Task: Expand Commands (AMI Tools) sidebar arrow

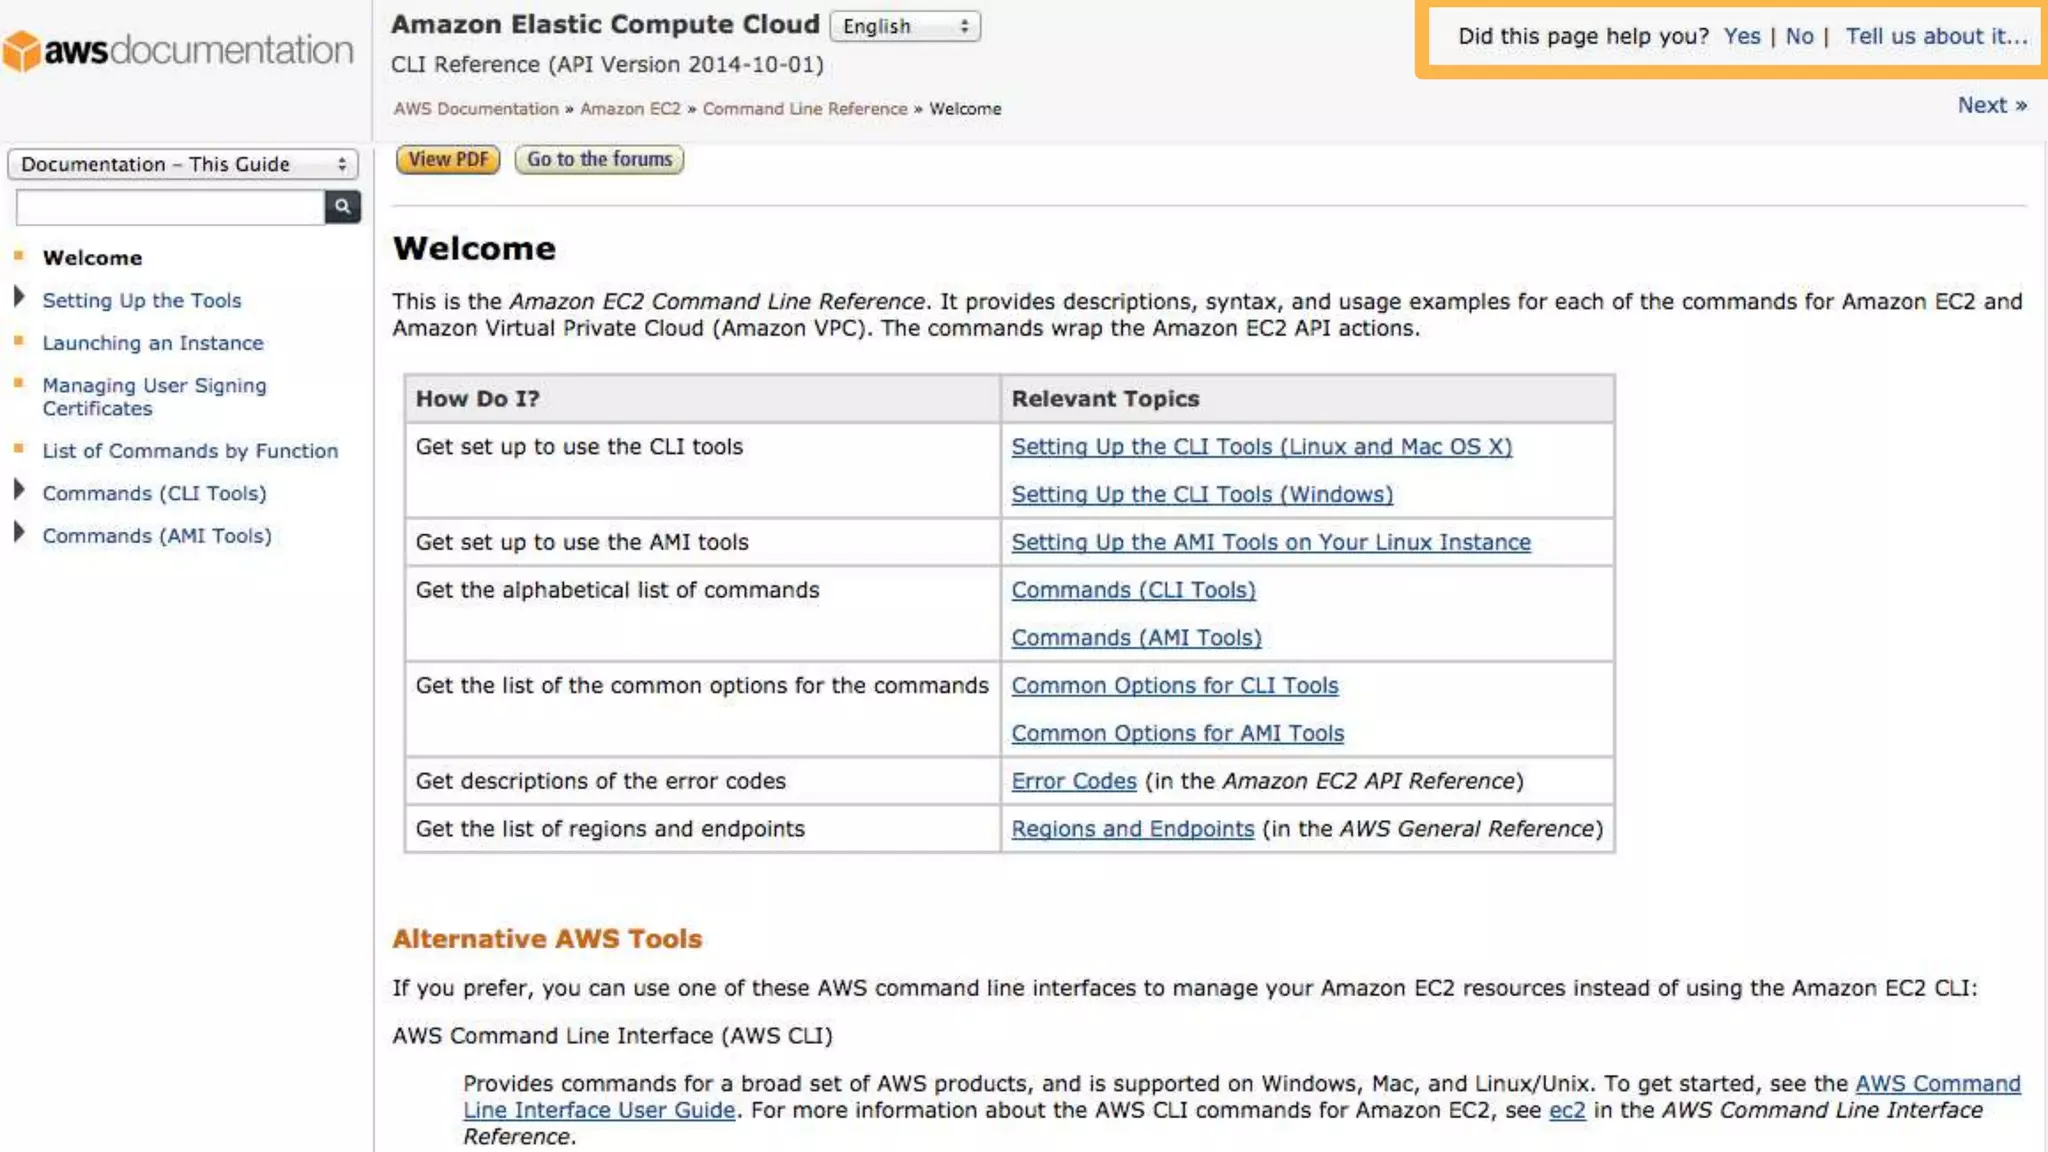Action: [x=19, y=533]
